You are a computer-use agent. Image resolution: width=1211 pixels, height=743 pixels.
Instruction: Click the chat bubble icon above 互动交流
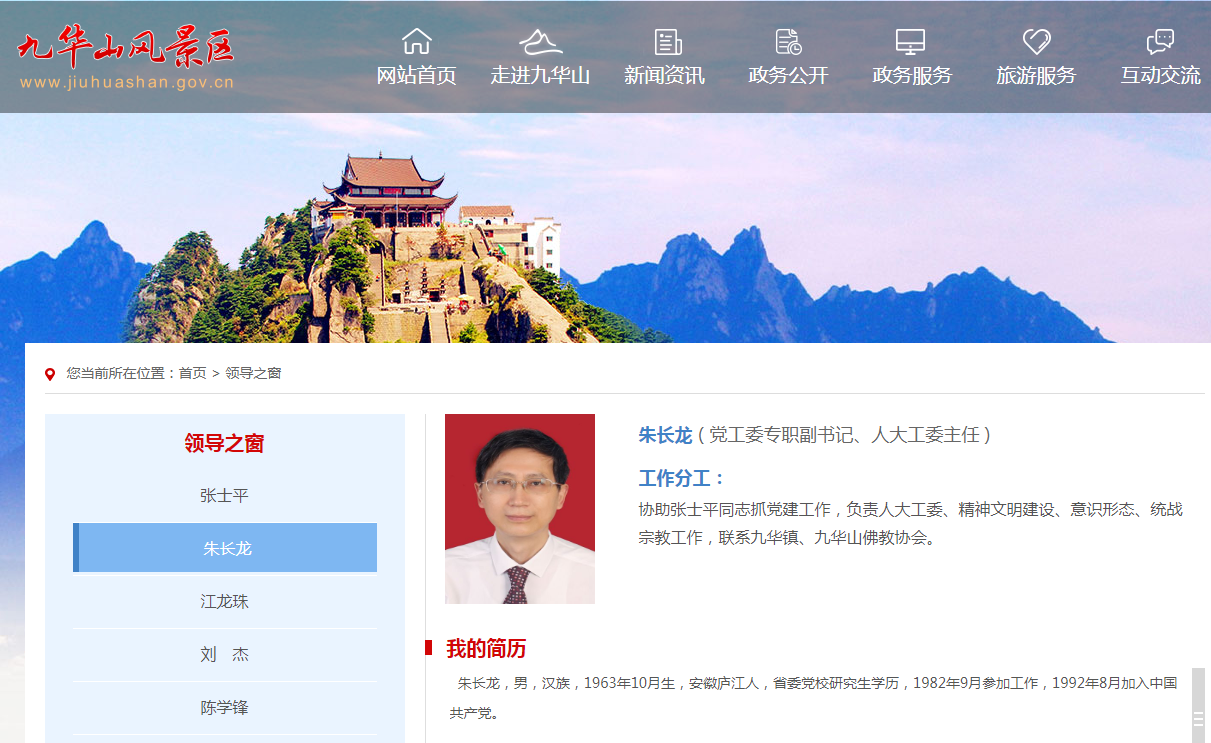tap(1160, 41)
